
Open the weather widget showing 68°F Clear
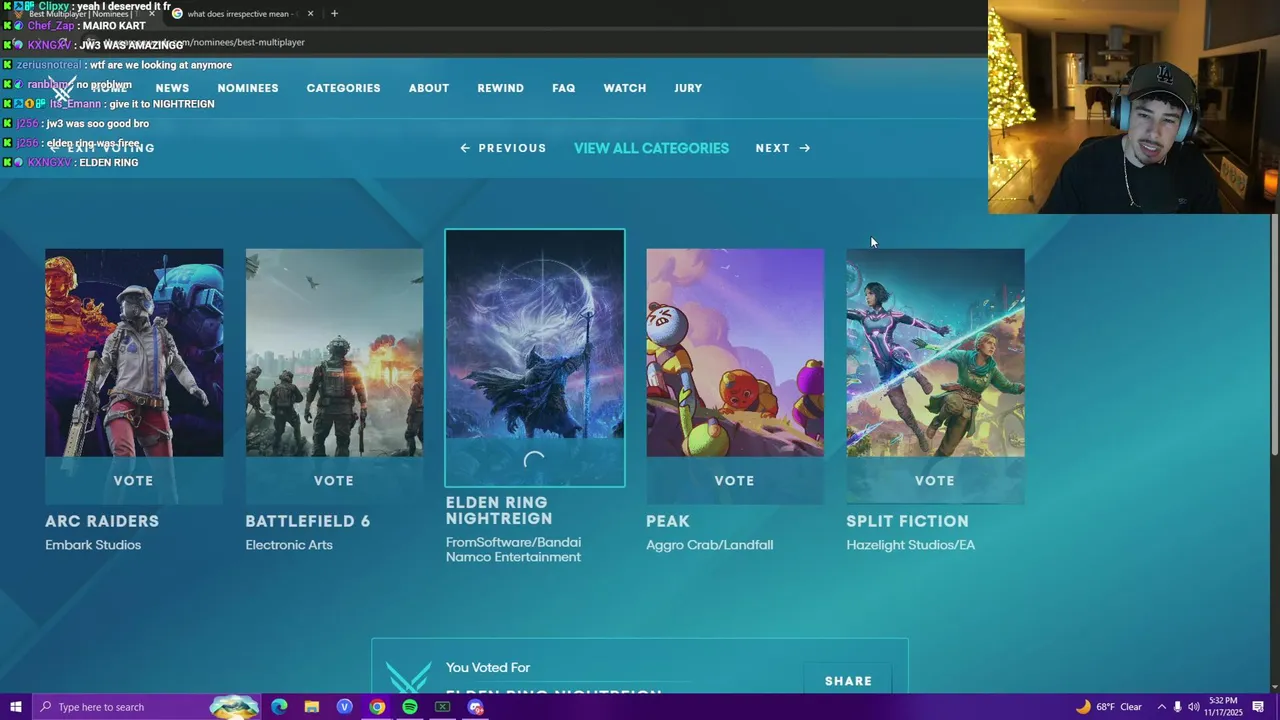pyautogui.click(x=1109, y=707)
